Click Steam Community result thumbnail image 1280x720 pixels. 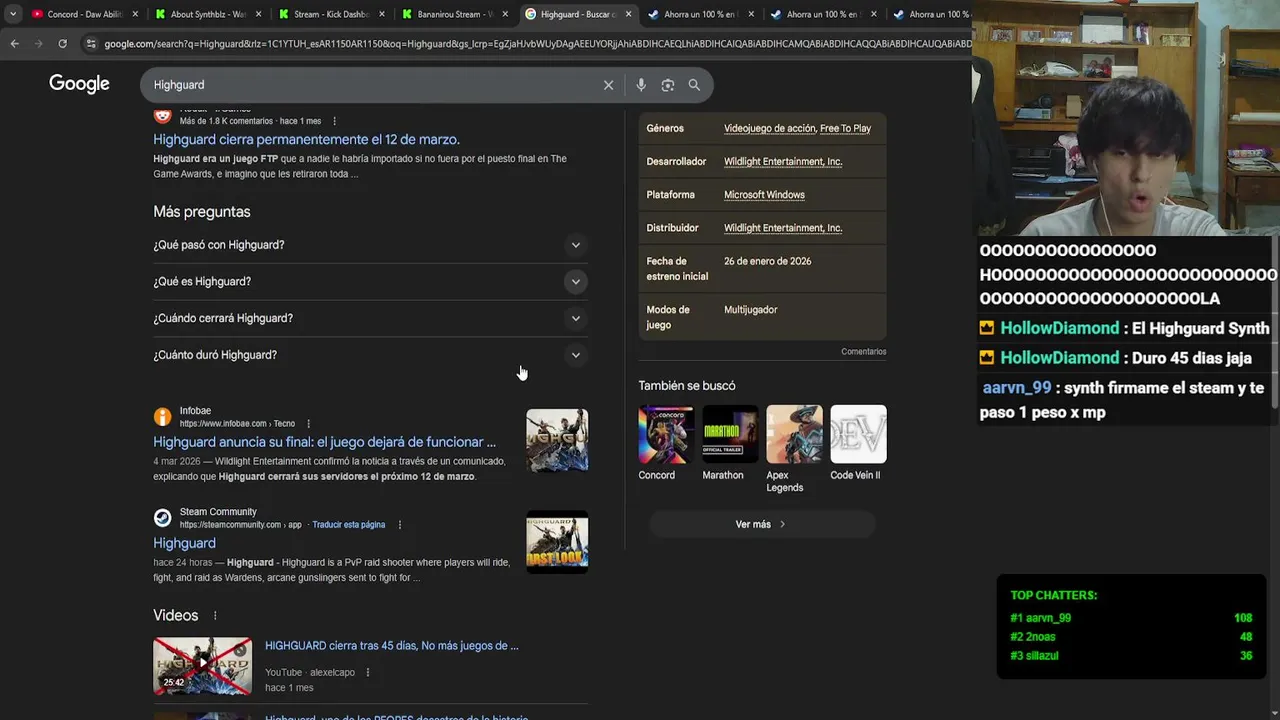557,541
